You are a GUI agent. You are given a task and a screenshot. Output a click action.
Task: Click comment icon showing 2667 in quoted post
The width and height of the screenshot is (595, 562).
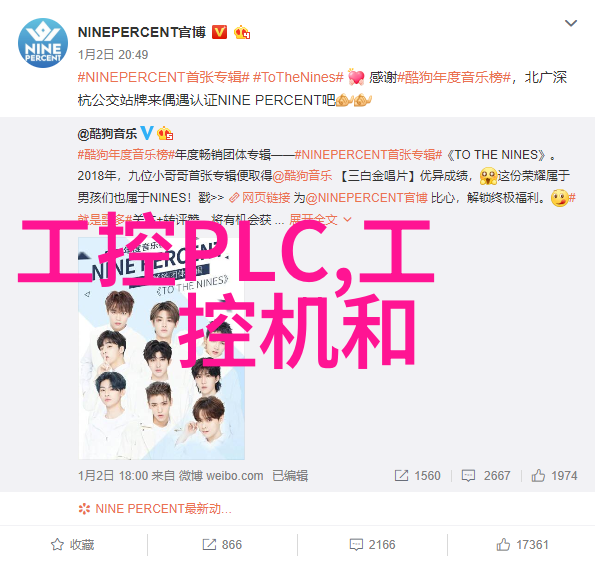point(468,475)
